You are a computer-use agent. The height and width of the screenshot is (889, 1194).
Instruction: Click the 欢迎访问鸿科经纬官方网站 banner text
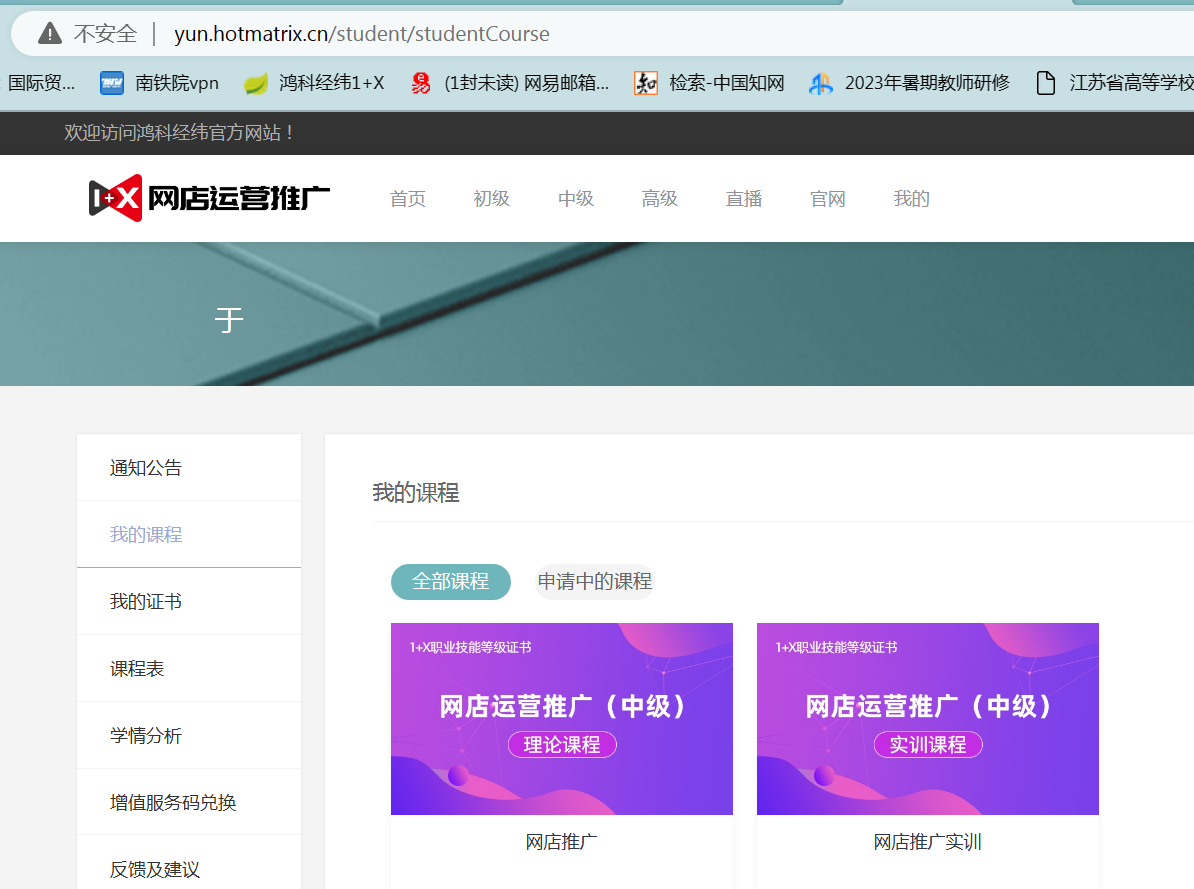179,133
